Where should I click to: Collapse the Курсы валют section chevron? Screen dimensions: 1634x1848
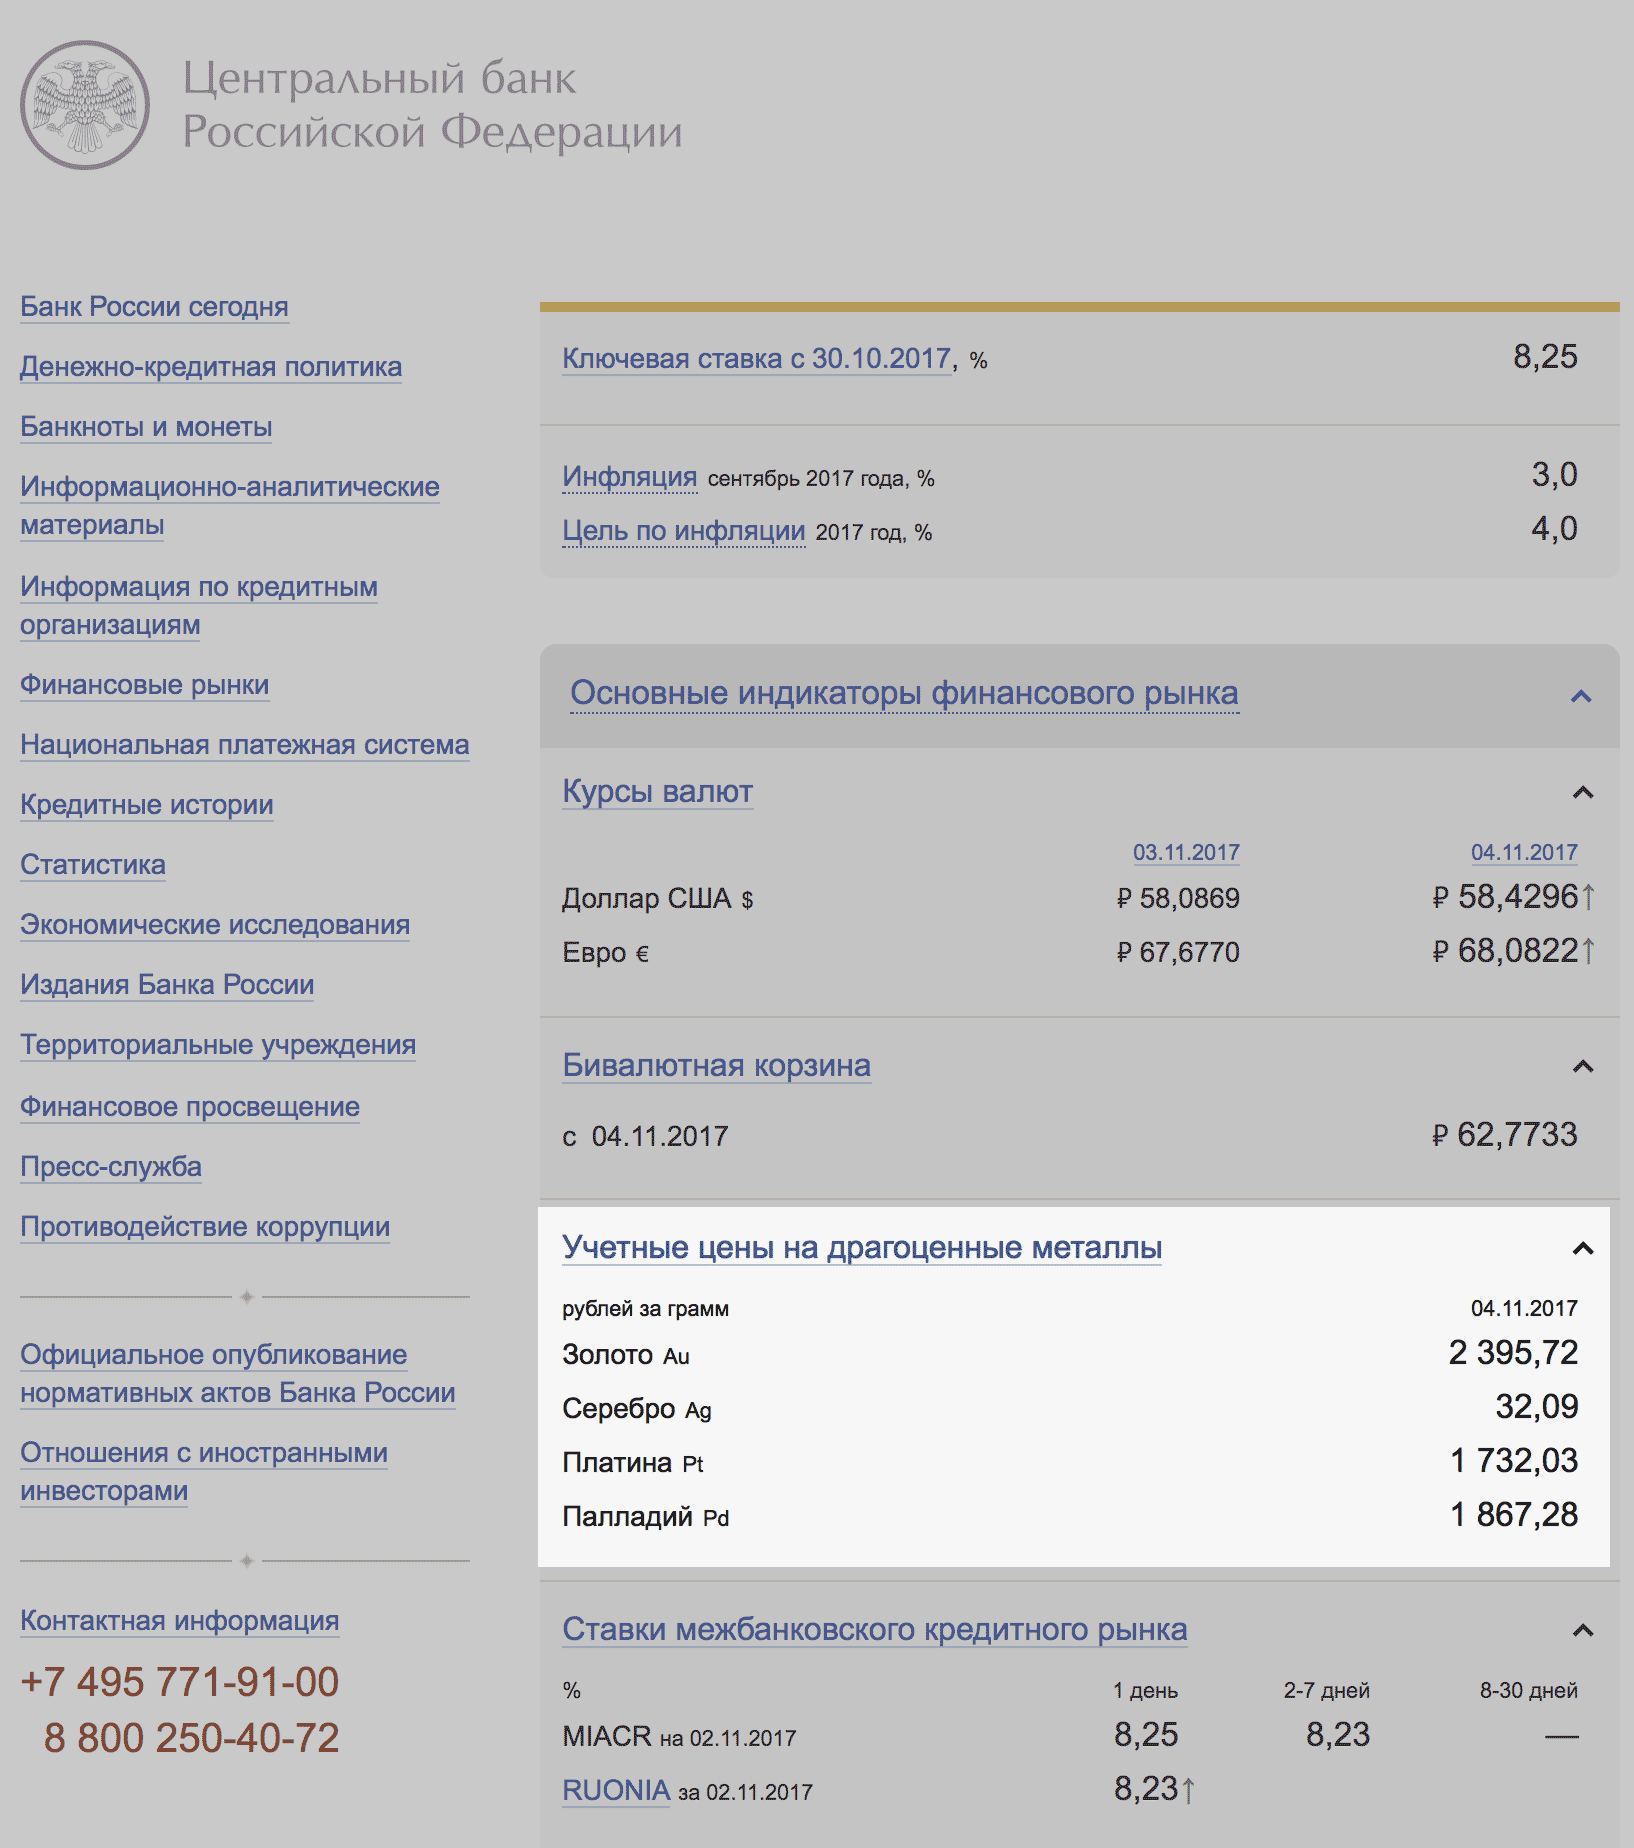pos(1582,793)
